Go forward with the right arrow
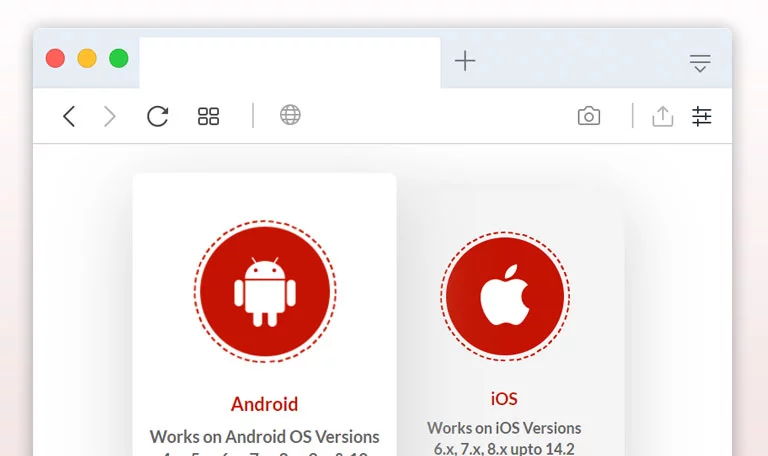The height and width of the screenshot is (456, 768). click(110, 117)
